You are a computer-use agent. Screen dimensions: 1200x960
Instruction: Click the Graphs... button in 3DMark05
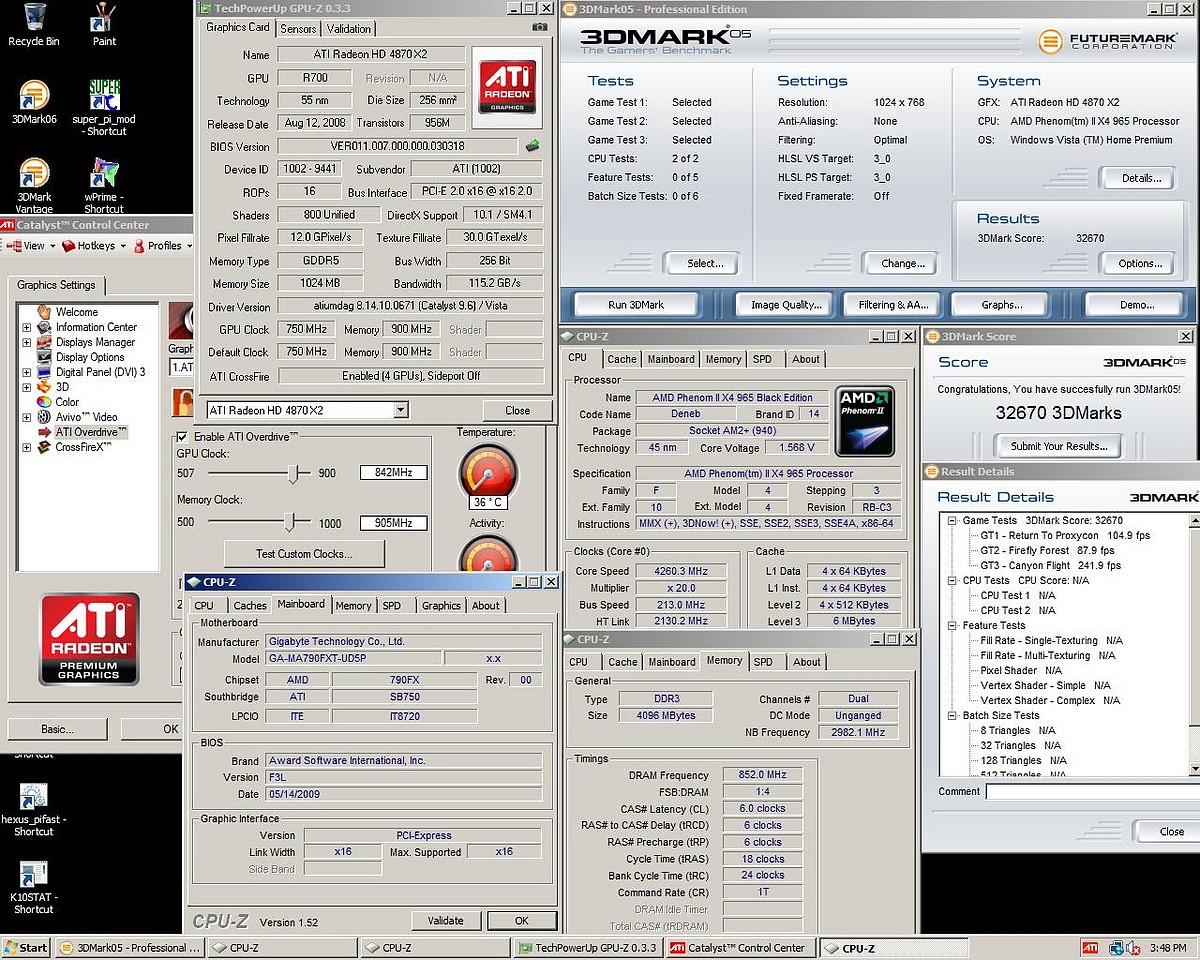click(1001, 305)
